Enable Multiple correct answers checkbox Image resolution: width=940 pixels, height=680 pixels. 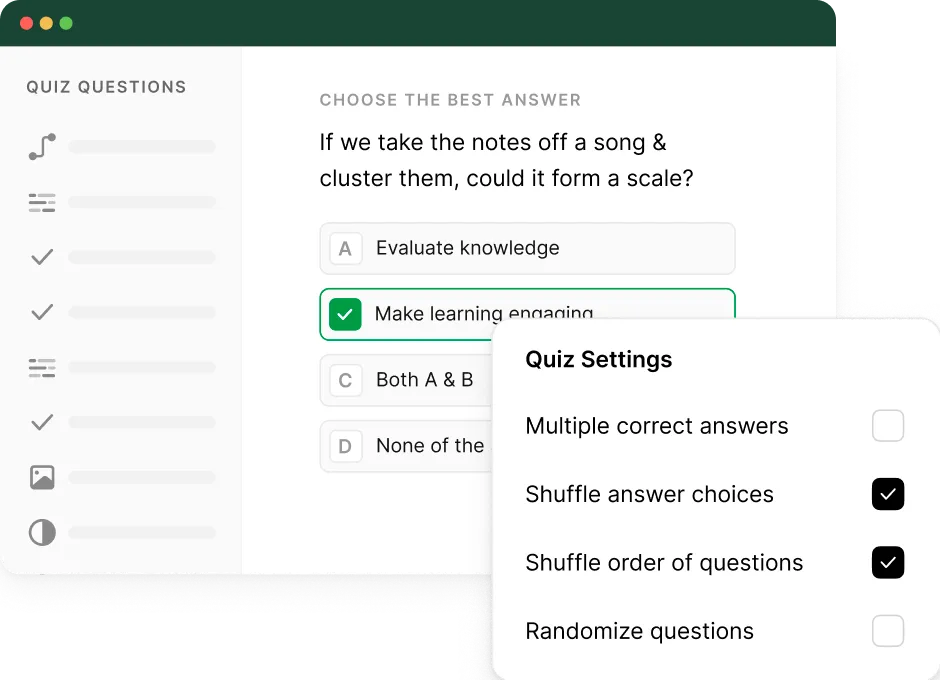tap(888, 426)
